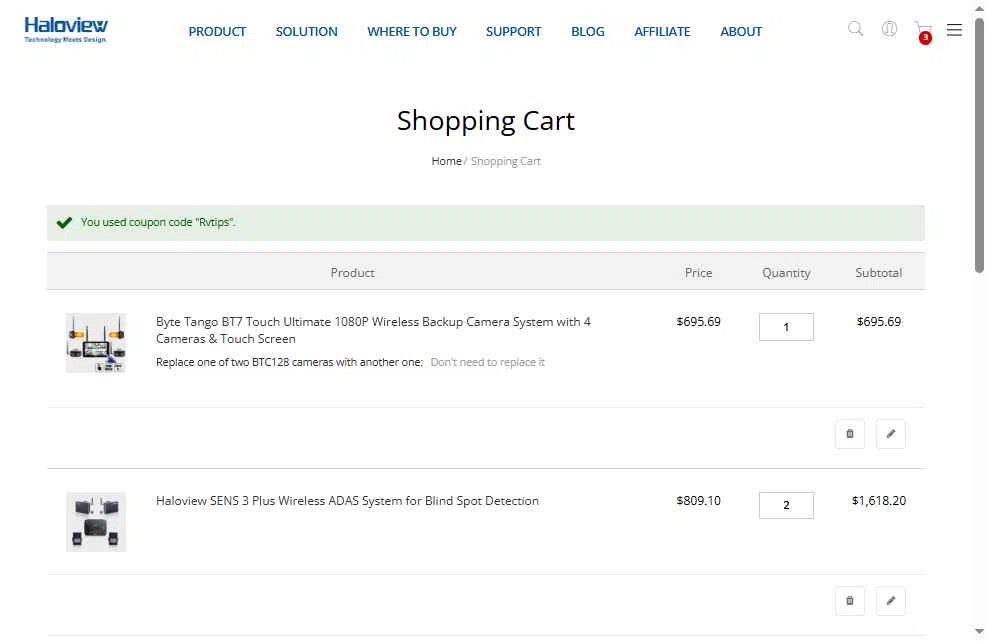Open the PRODUCT menu
The height and width of the screenshot is (641, 987).
tap(217, 31)
